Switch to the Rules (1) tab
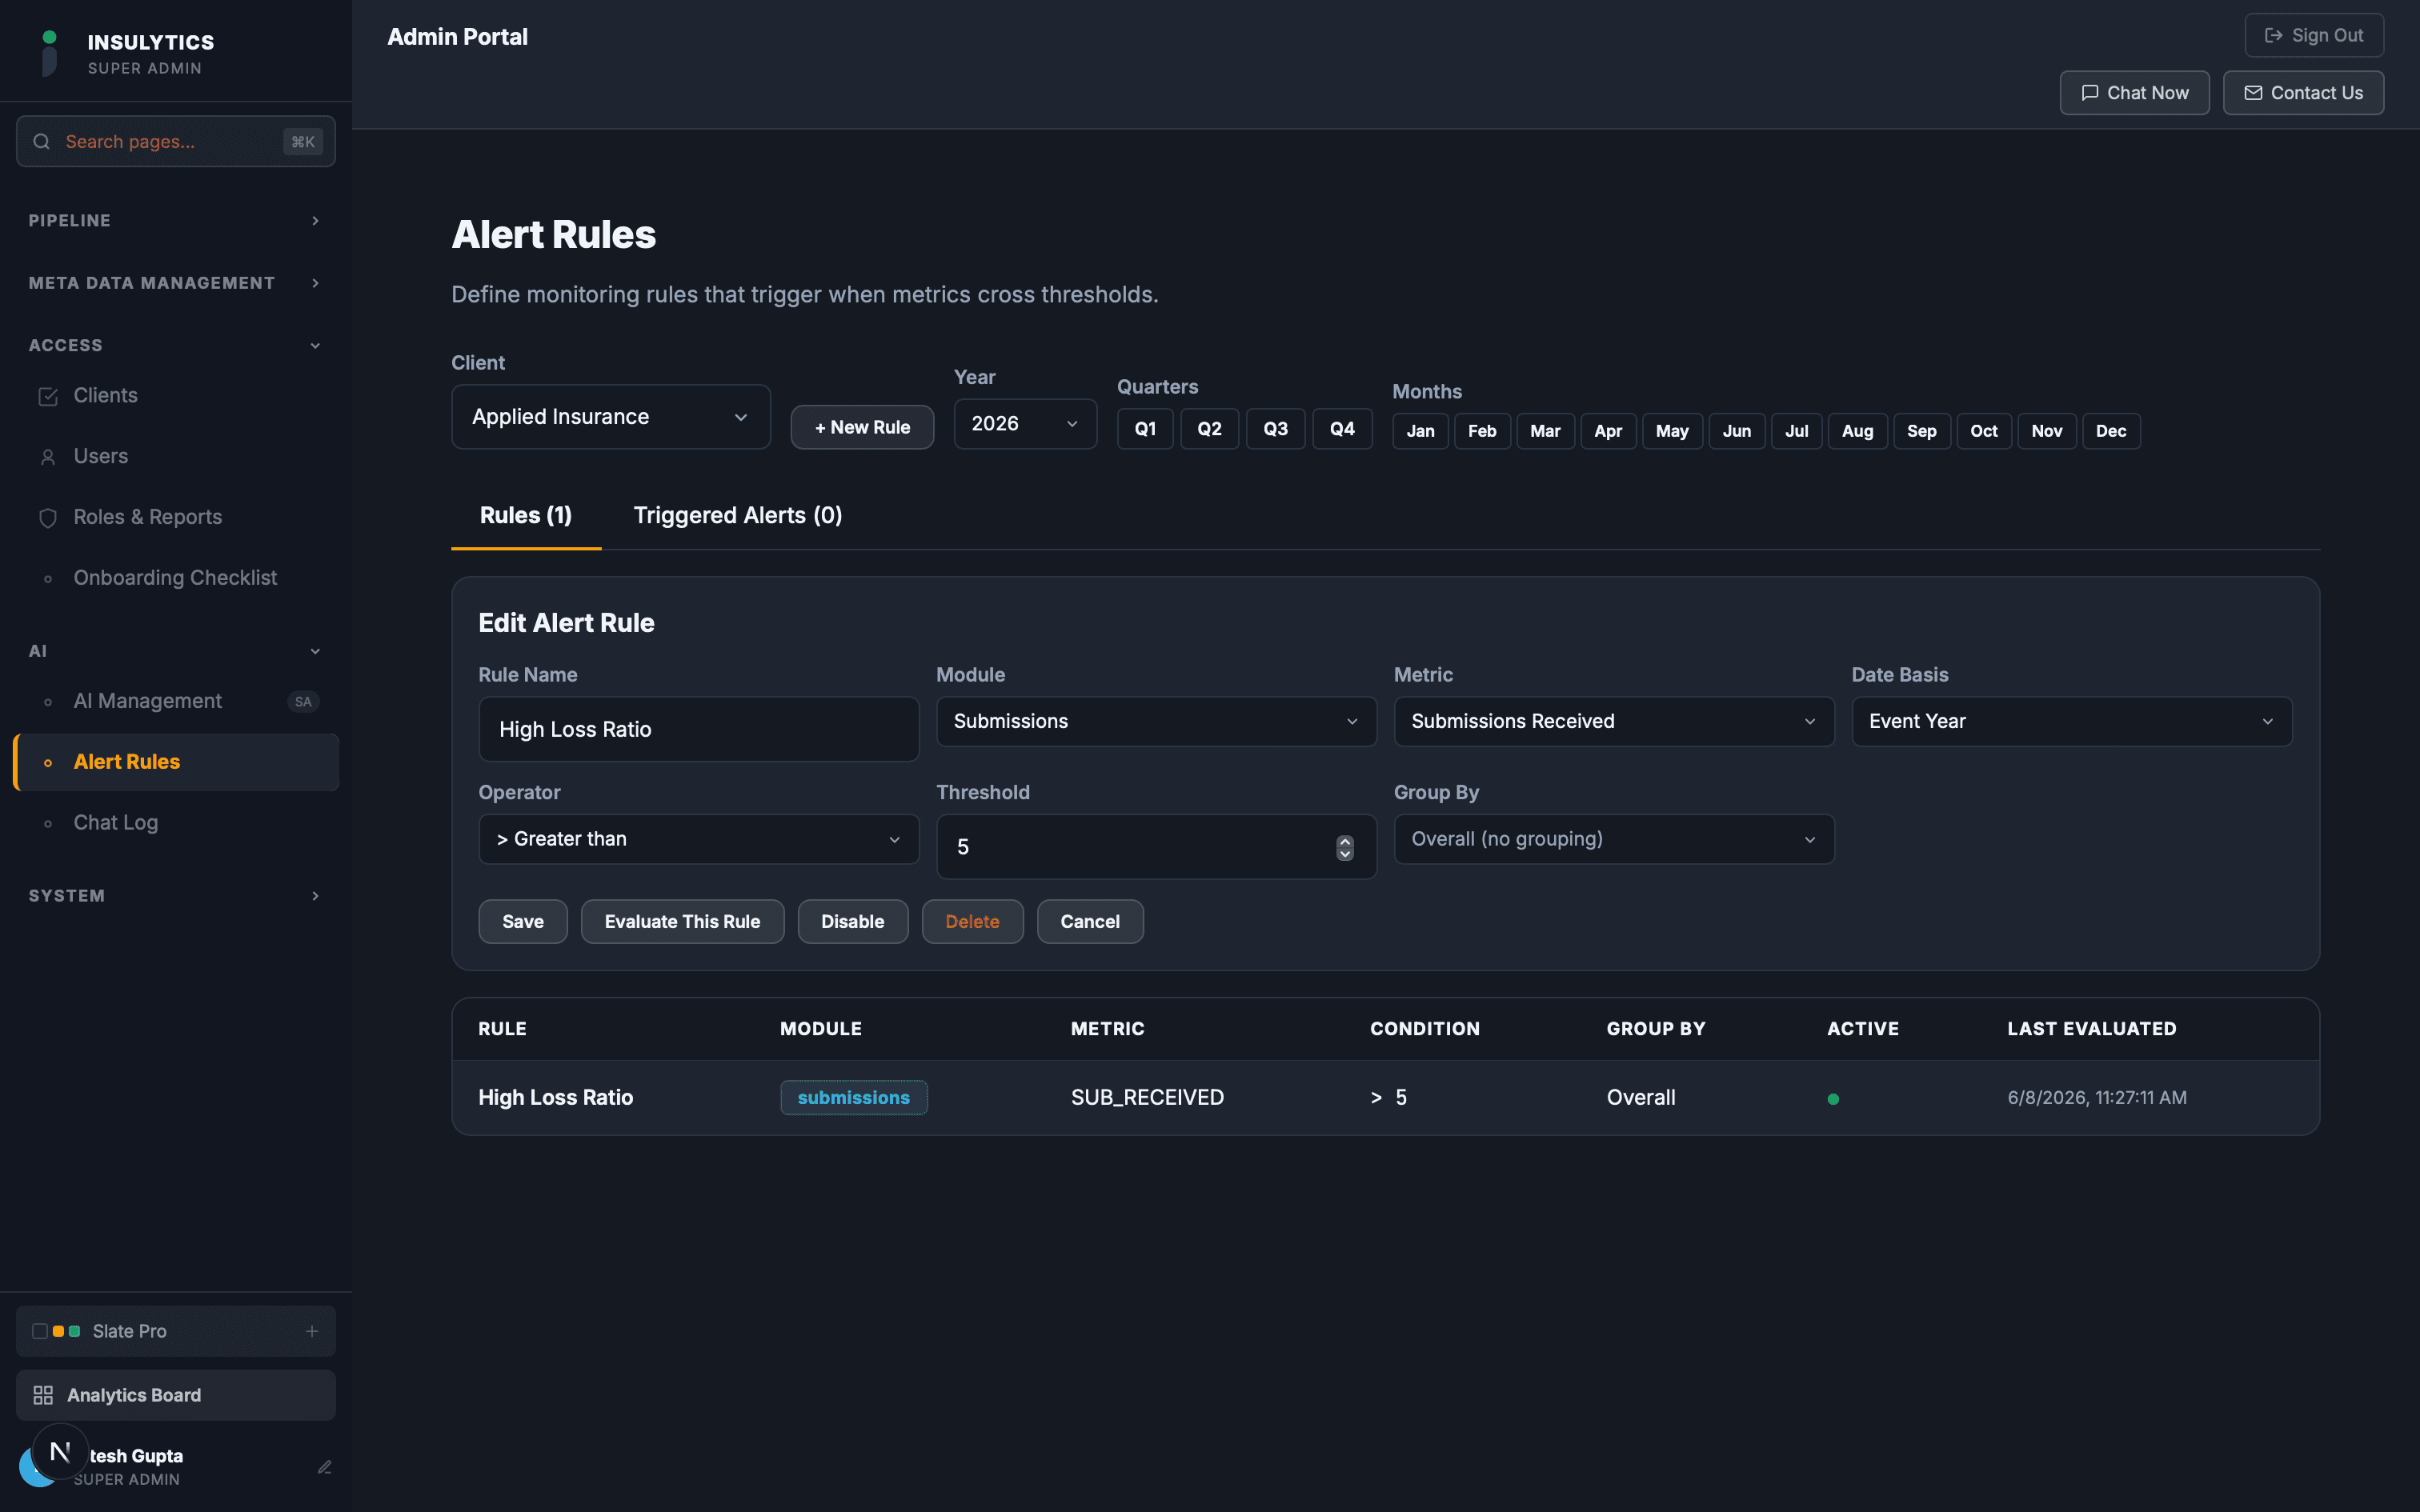 click(526, 516)
